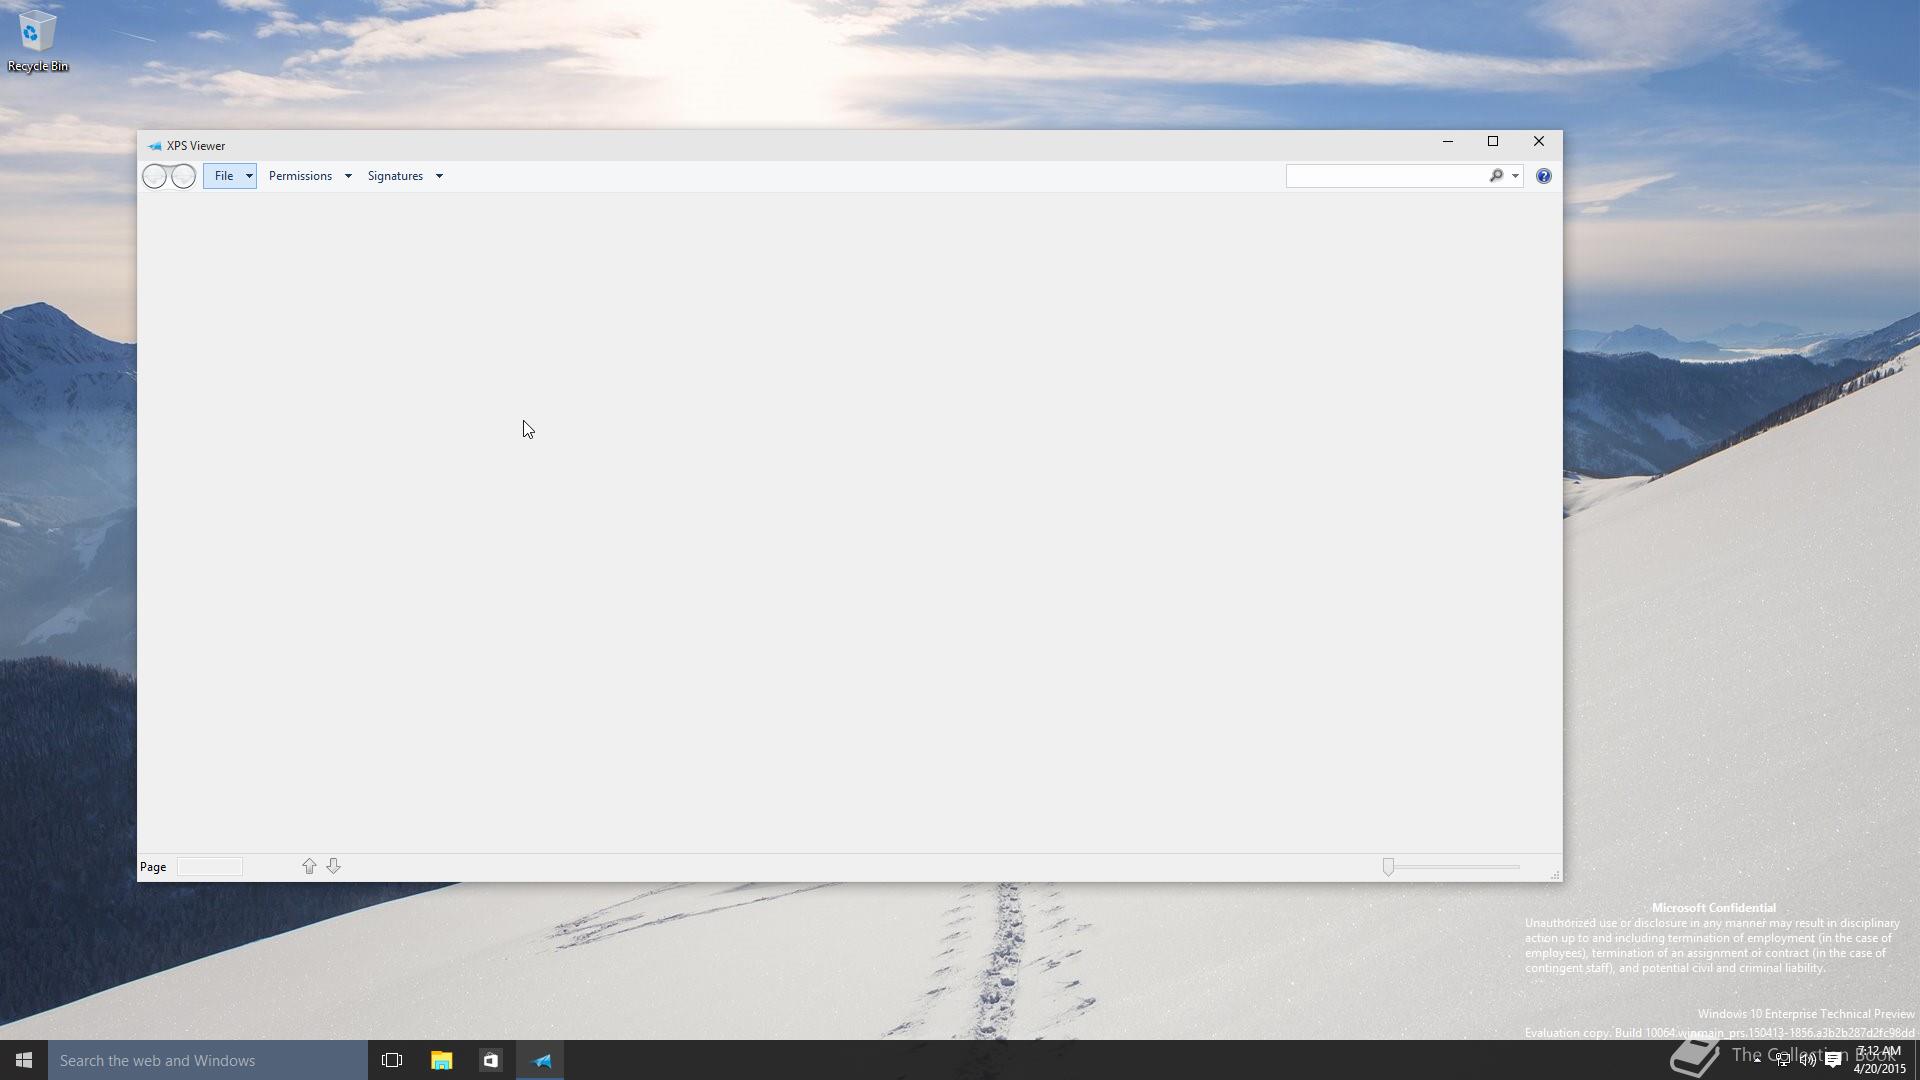Expand the Permissions dropdown arrow
Viewport: 1920px width, 1080px height.
(x=348, y=176)
